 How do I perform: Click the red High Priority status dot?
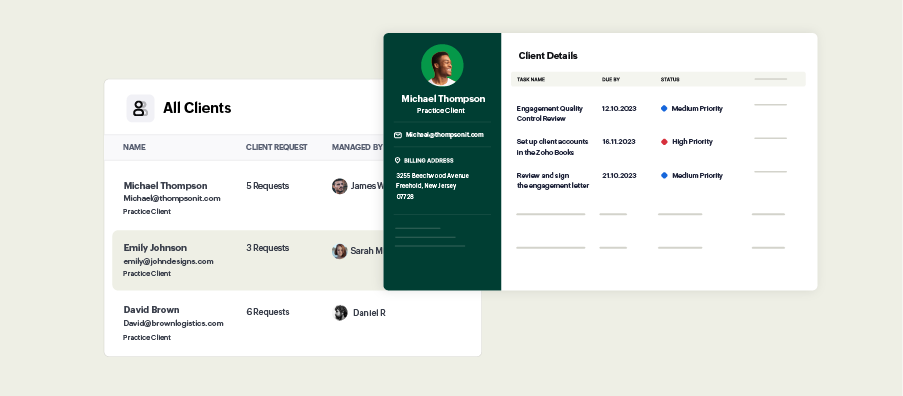[664, 142]
